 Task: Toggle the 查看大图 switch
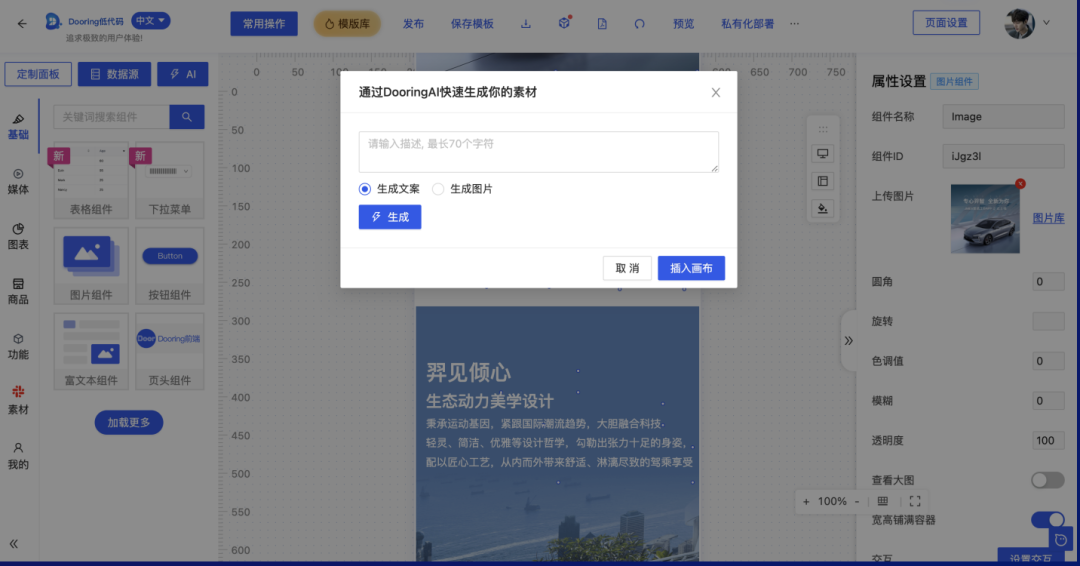coord(1048,480)
